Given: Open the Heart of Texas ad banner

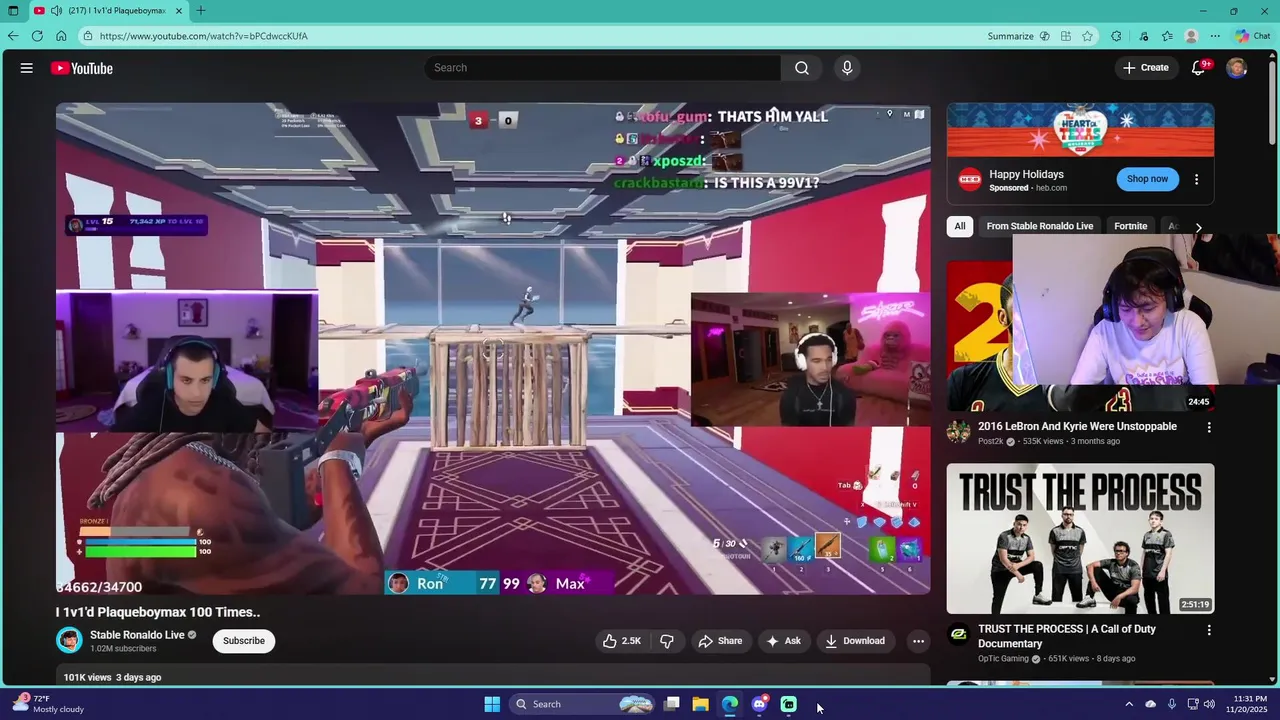Looking at the screenshot, I should coord(1081,130).
